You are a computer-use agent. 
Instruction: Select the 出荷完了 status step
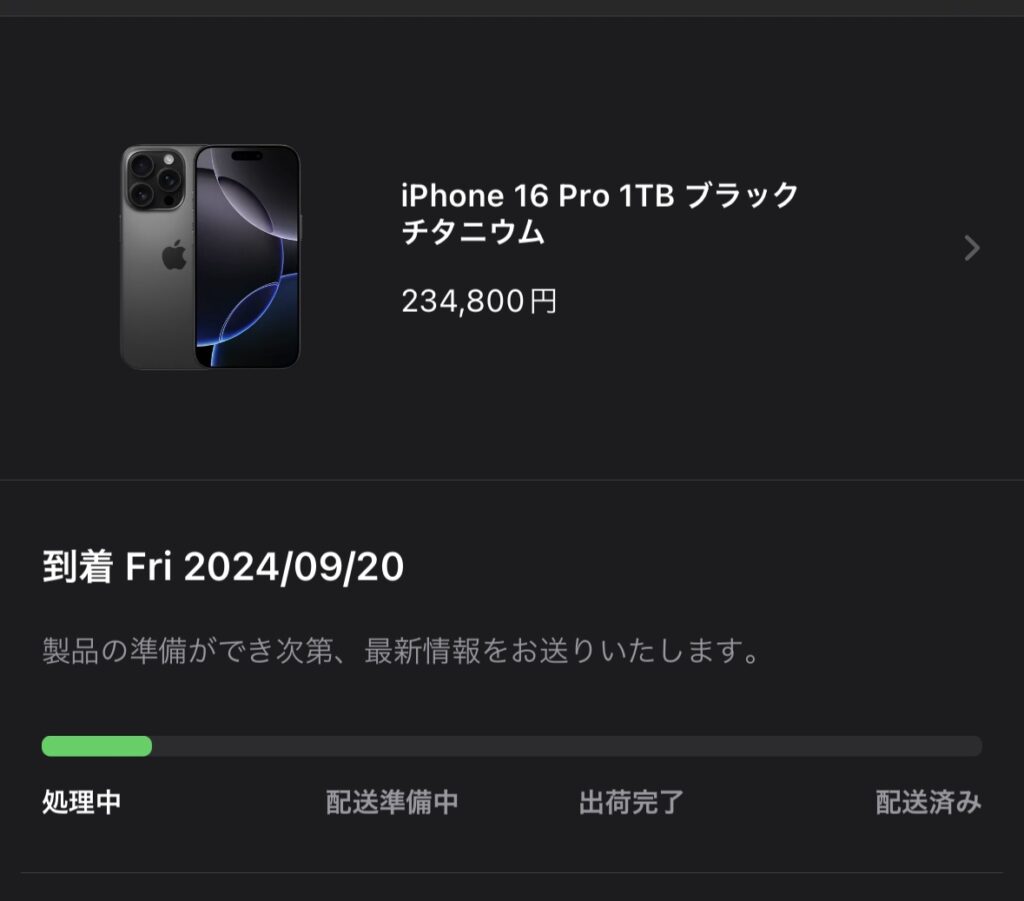click(x=631, y=802)
